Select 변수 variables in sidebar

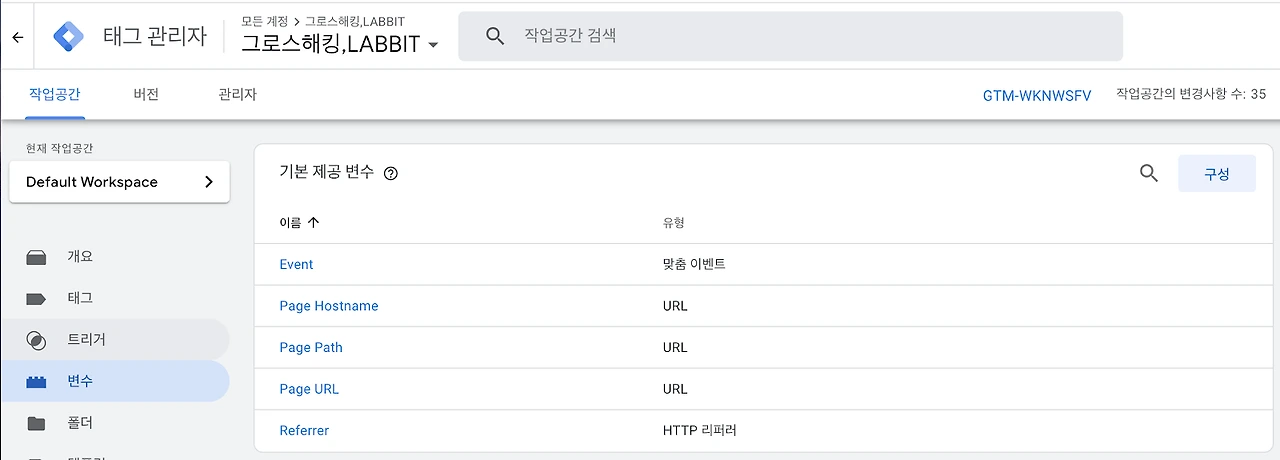click(x=80, y=381)
